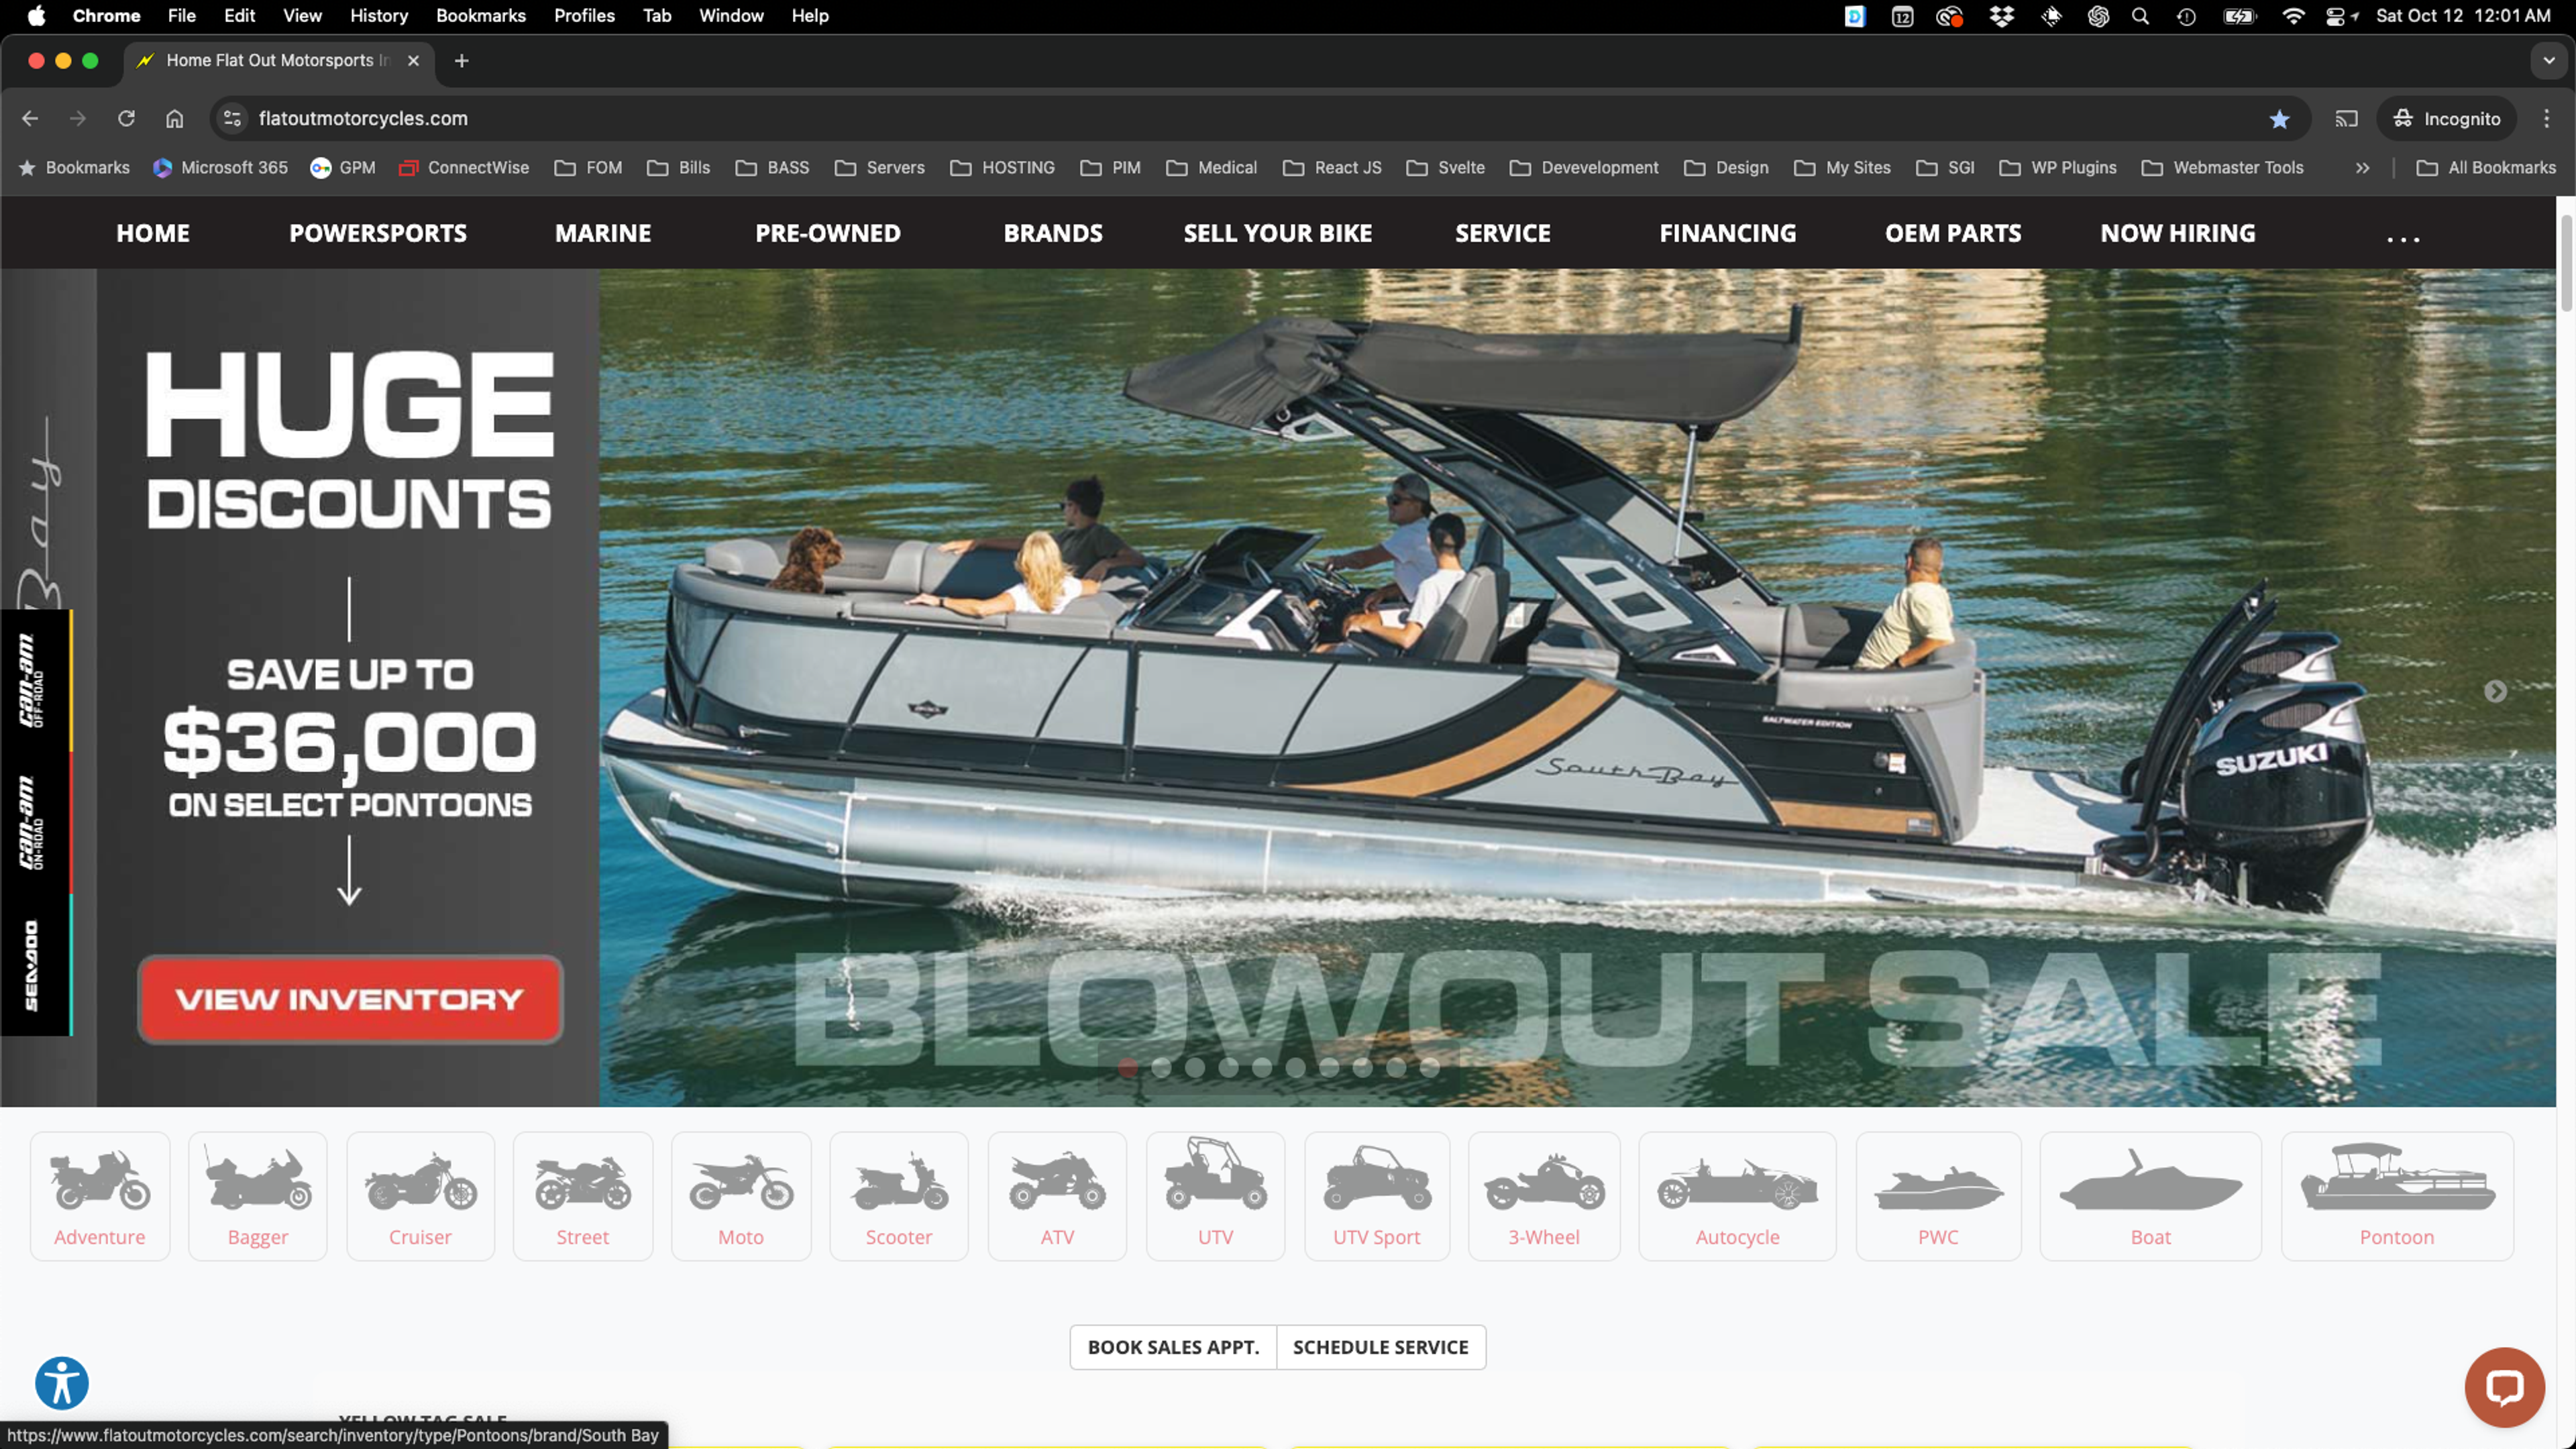Open the tab search dropdown arrow
This screenshot has width=2576, height=1449.
point(2548,61)
